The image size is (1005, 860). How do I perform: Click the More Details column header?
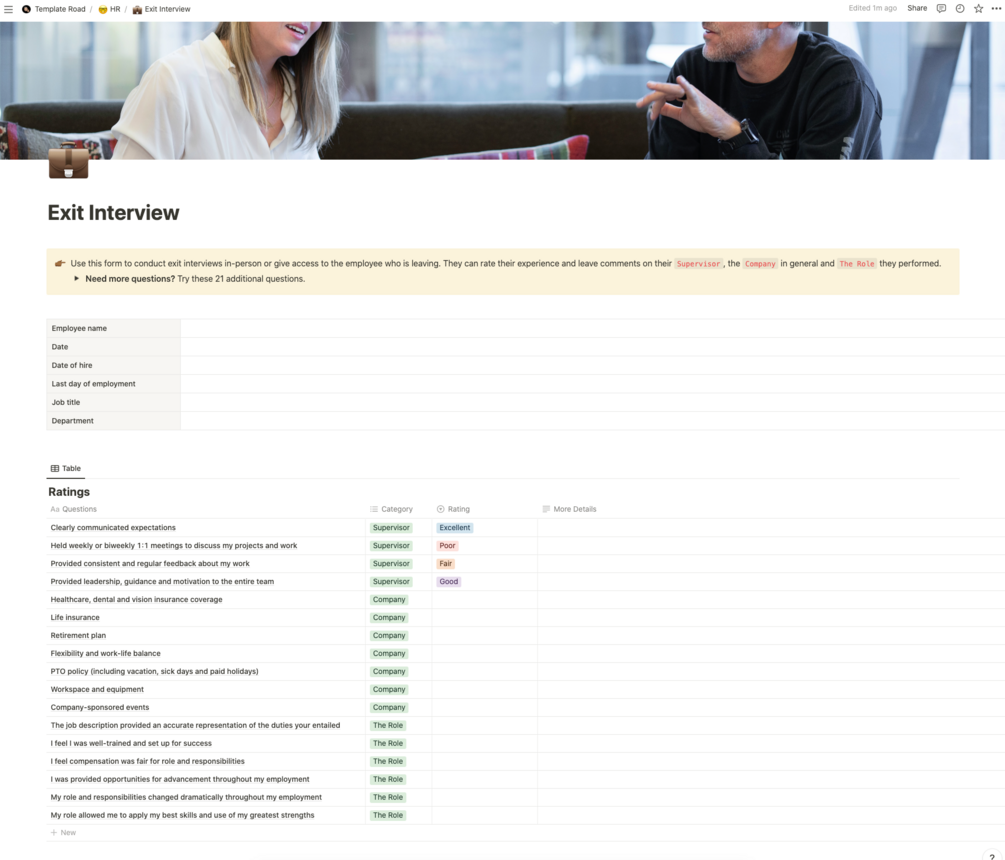pyautogui.click(x=569, y=509)
